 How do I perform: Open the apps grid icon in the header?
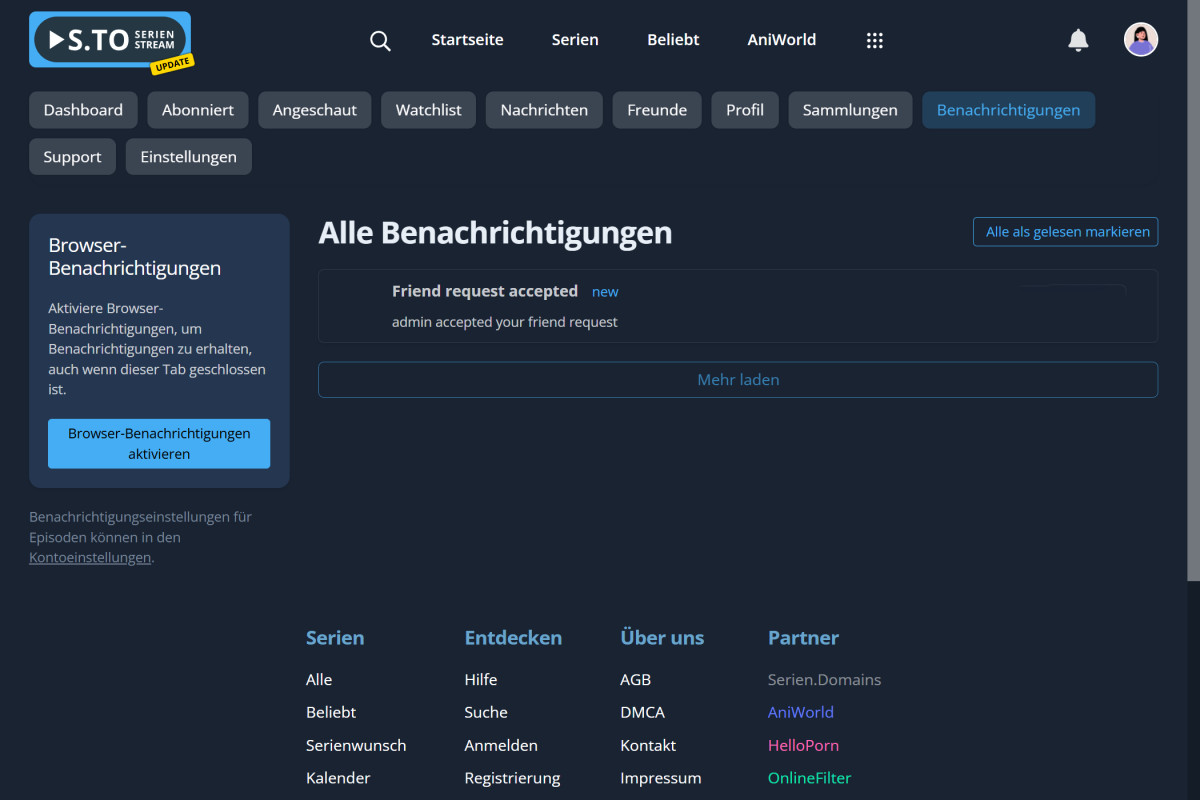875,40
